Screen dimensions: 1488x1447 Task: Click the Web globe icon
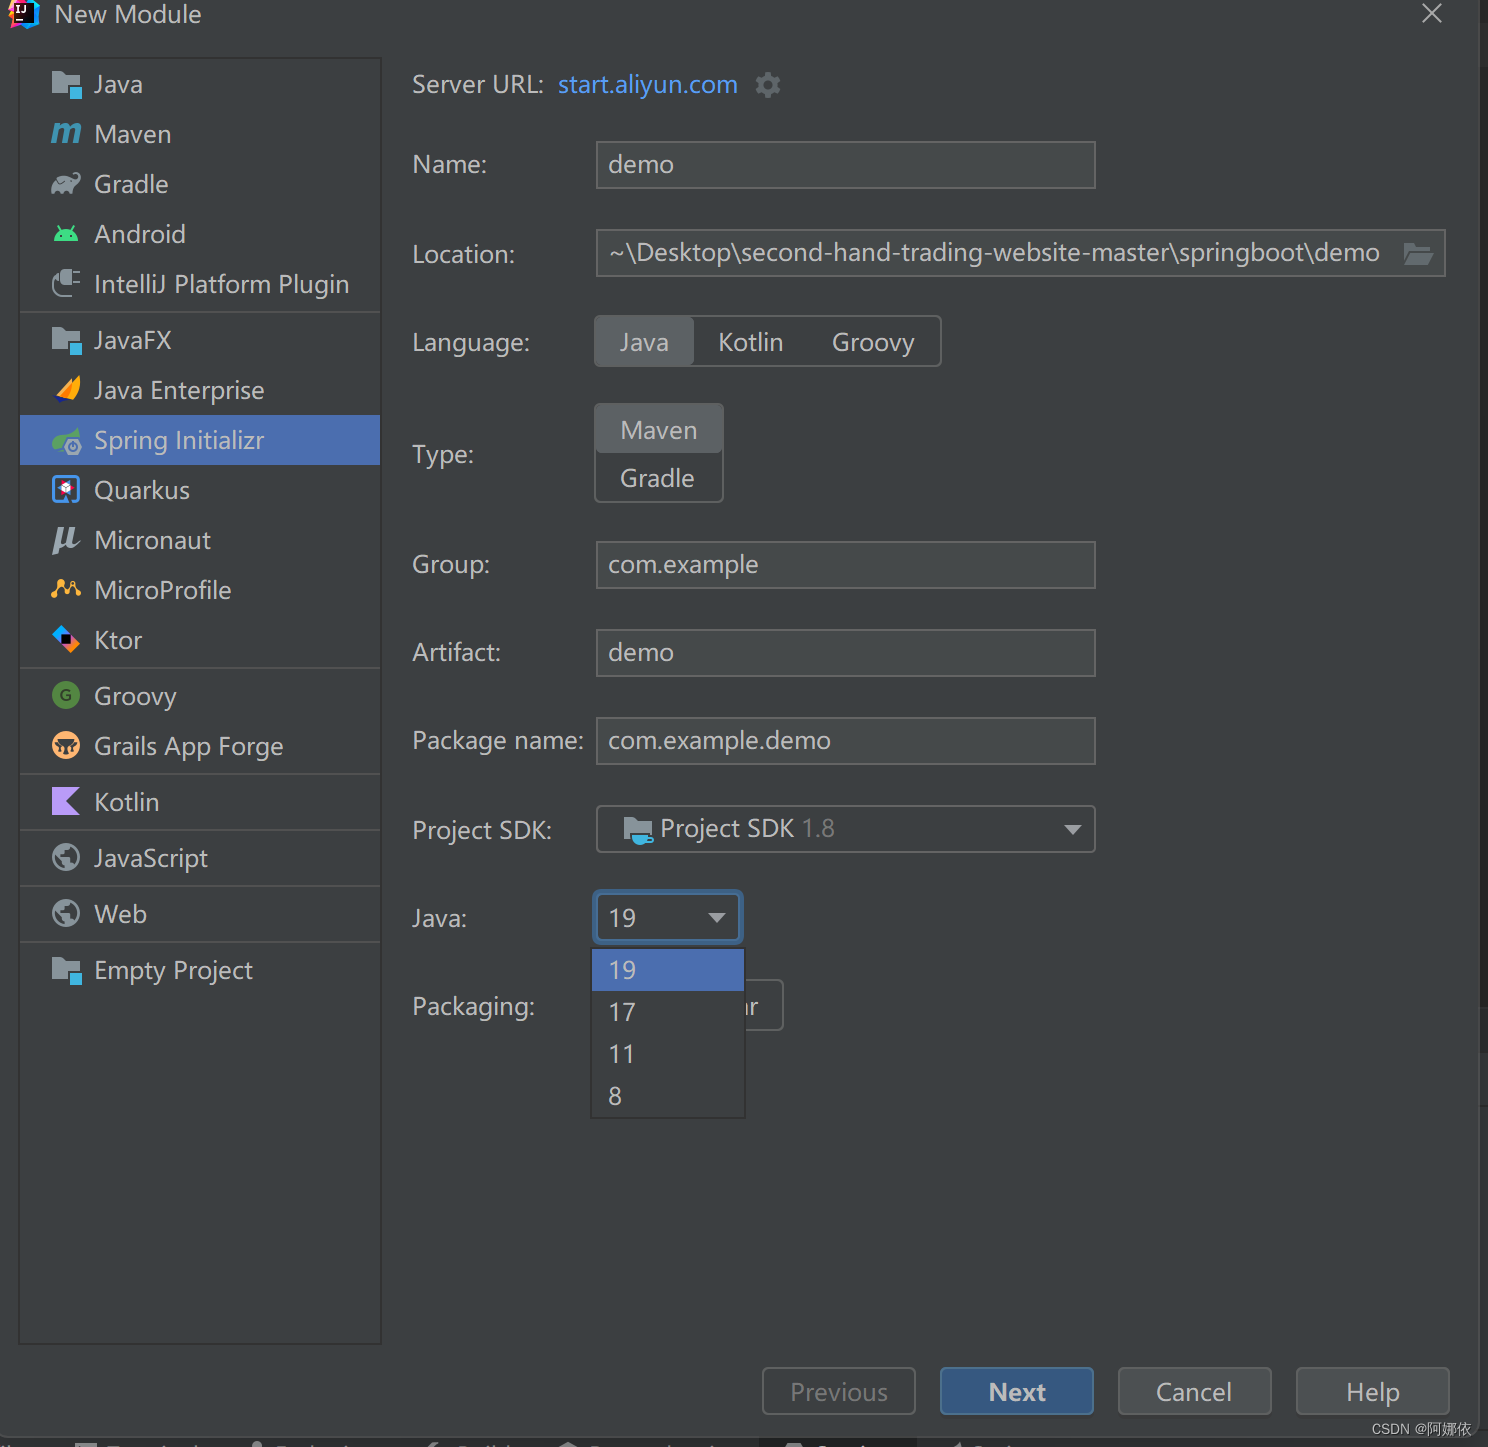point(66,913)
